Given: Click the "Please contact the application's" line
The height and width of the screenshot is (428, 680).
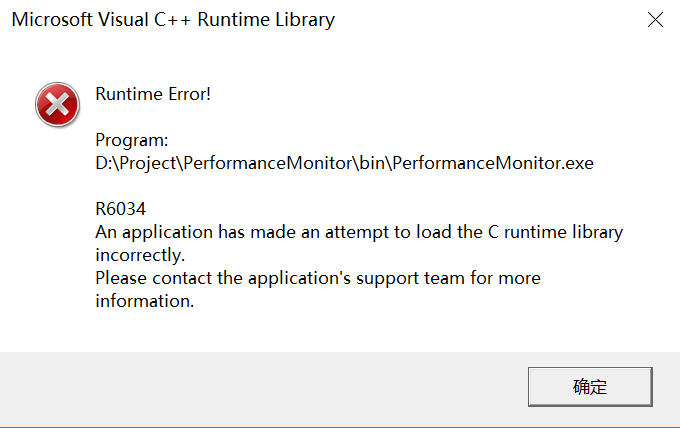Looking at the screenshot, I should [233, 277].
